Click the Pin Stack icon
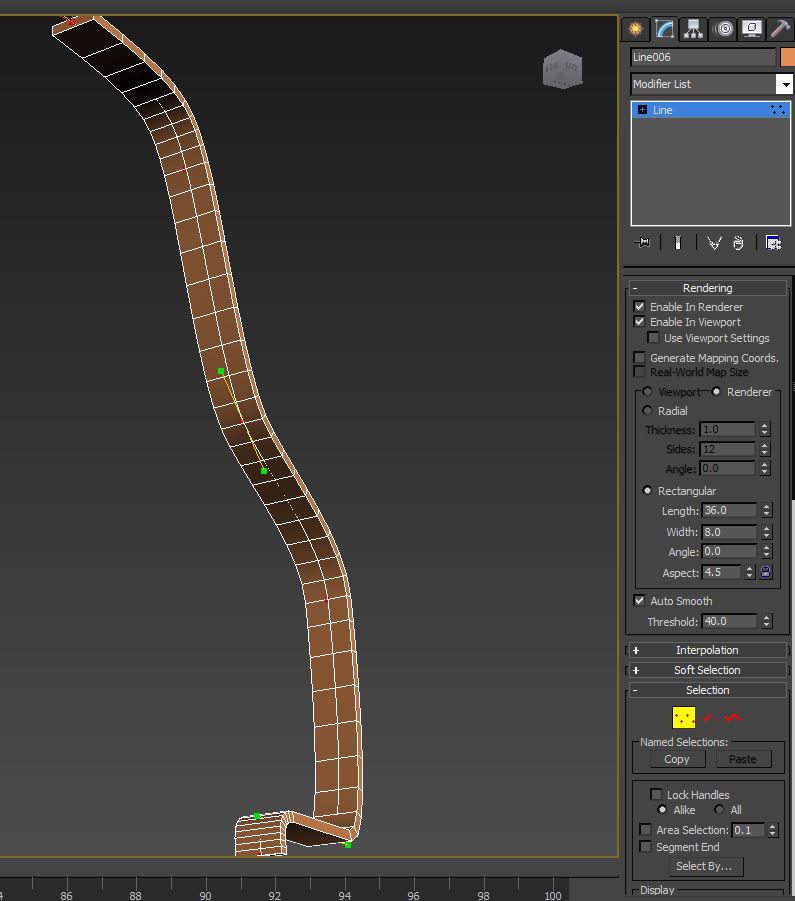This screenshot has width=795, height=901. [642, 243]
